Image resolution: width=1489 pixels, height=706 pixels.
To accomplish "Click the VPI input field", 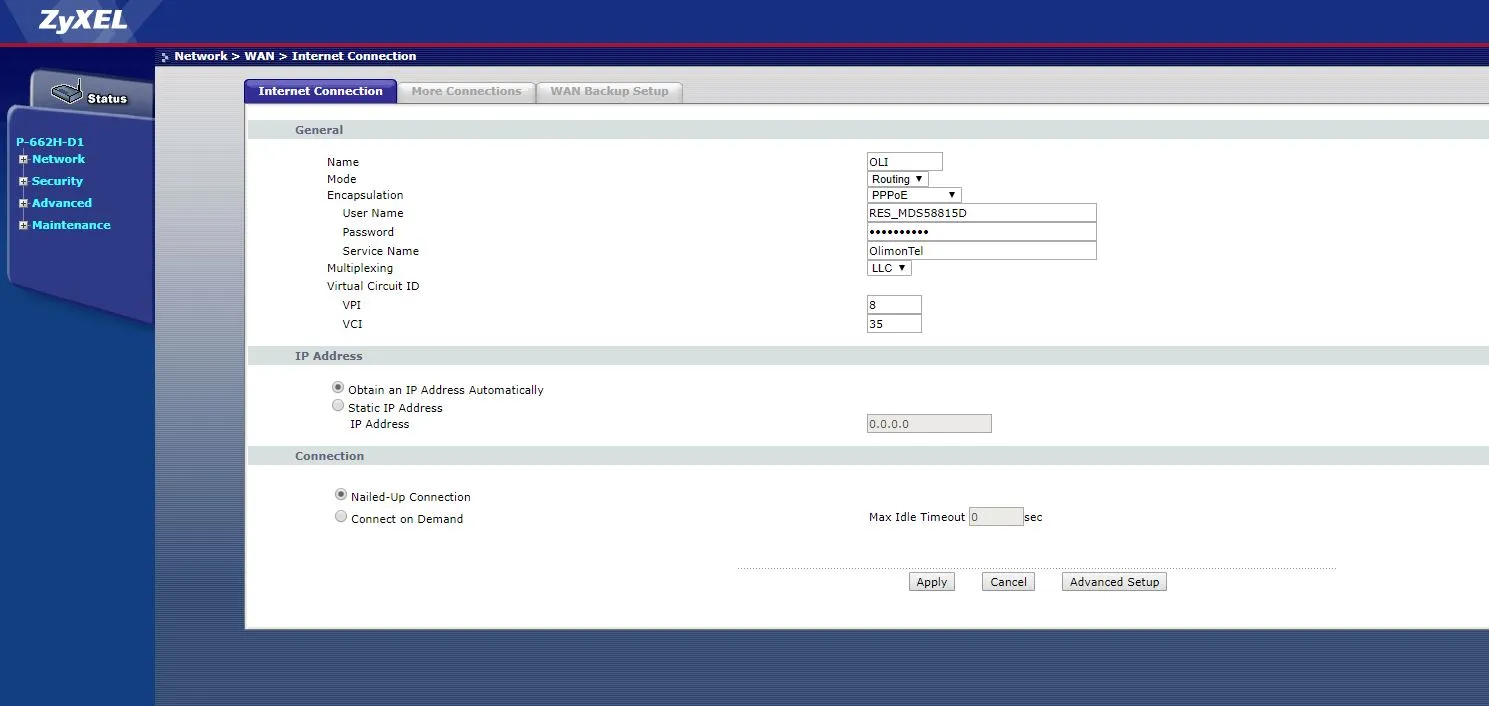I will click(894, 305).
